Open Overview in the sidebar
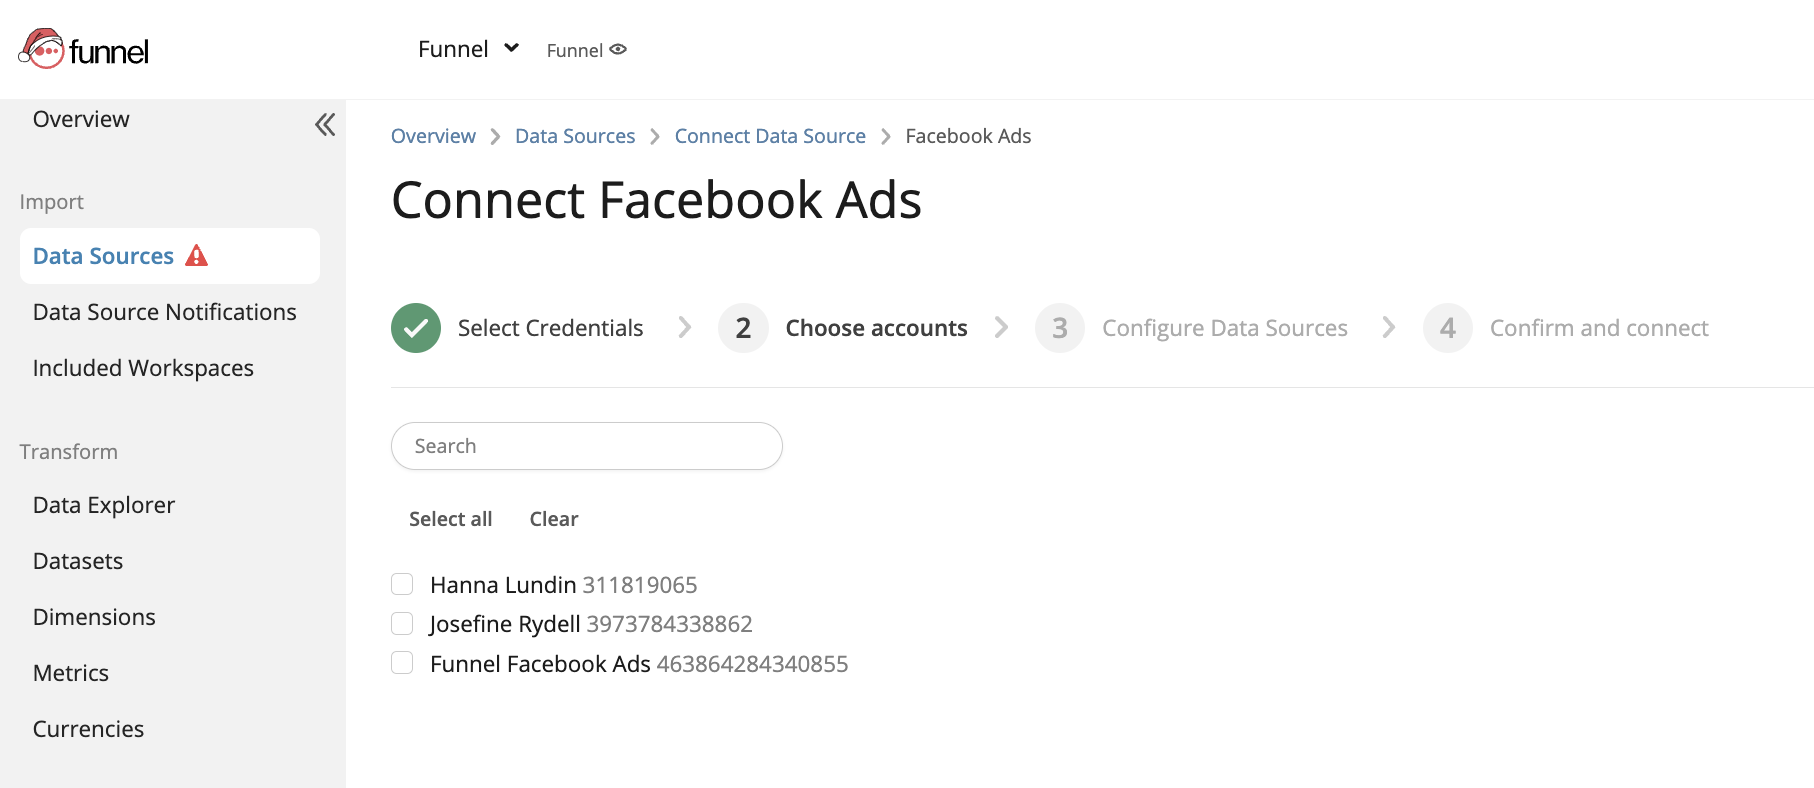 pyautogui.click(x=81, y=119)
